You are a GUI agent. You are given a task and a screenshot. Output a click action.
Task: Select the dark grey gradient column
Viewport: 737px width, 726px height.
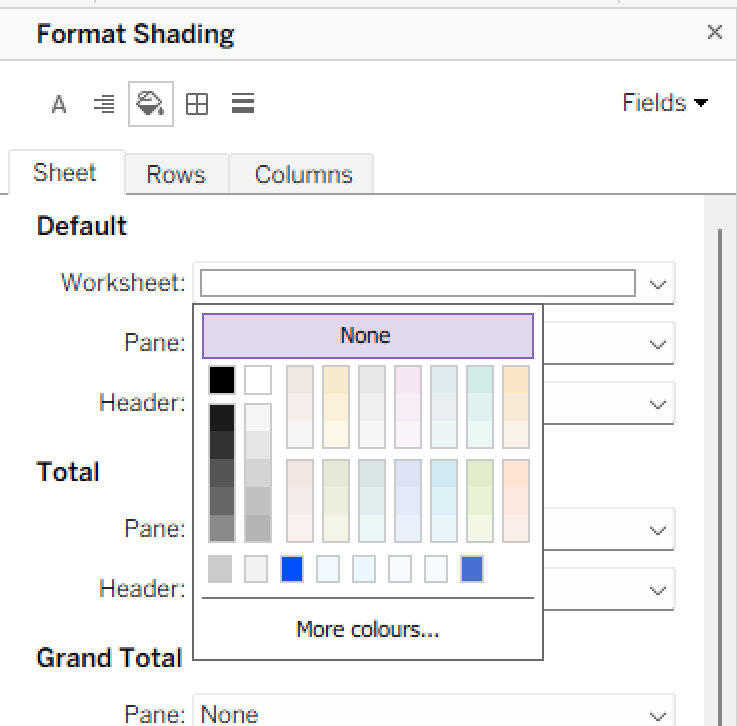(x=222, y=473)
